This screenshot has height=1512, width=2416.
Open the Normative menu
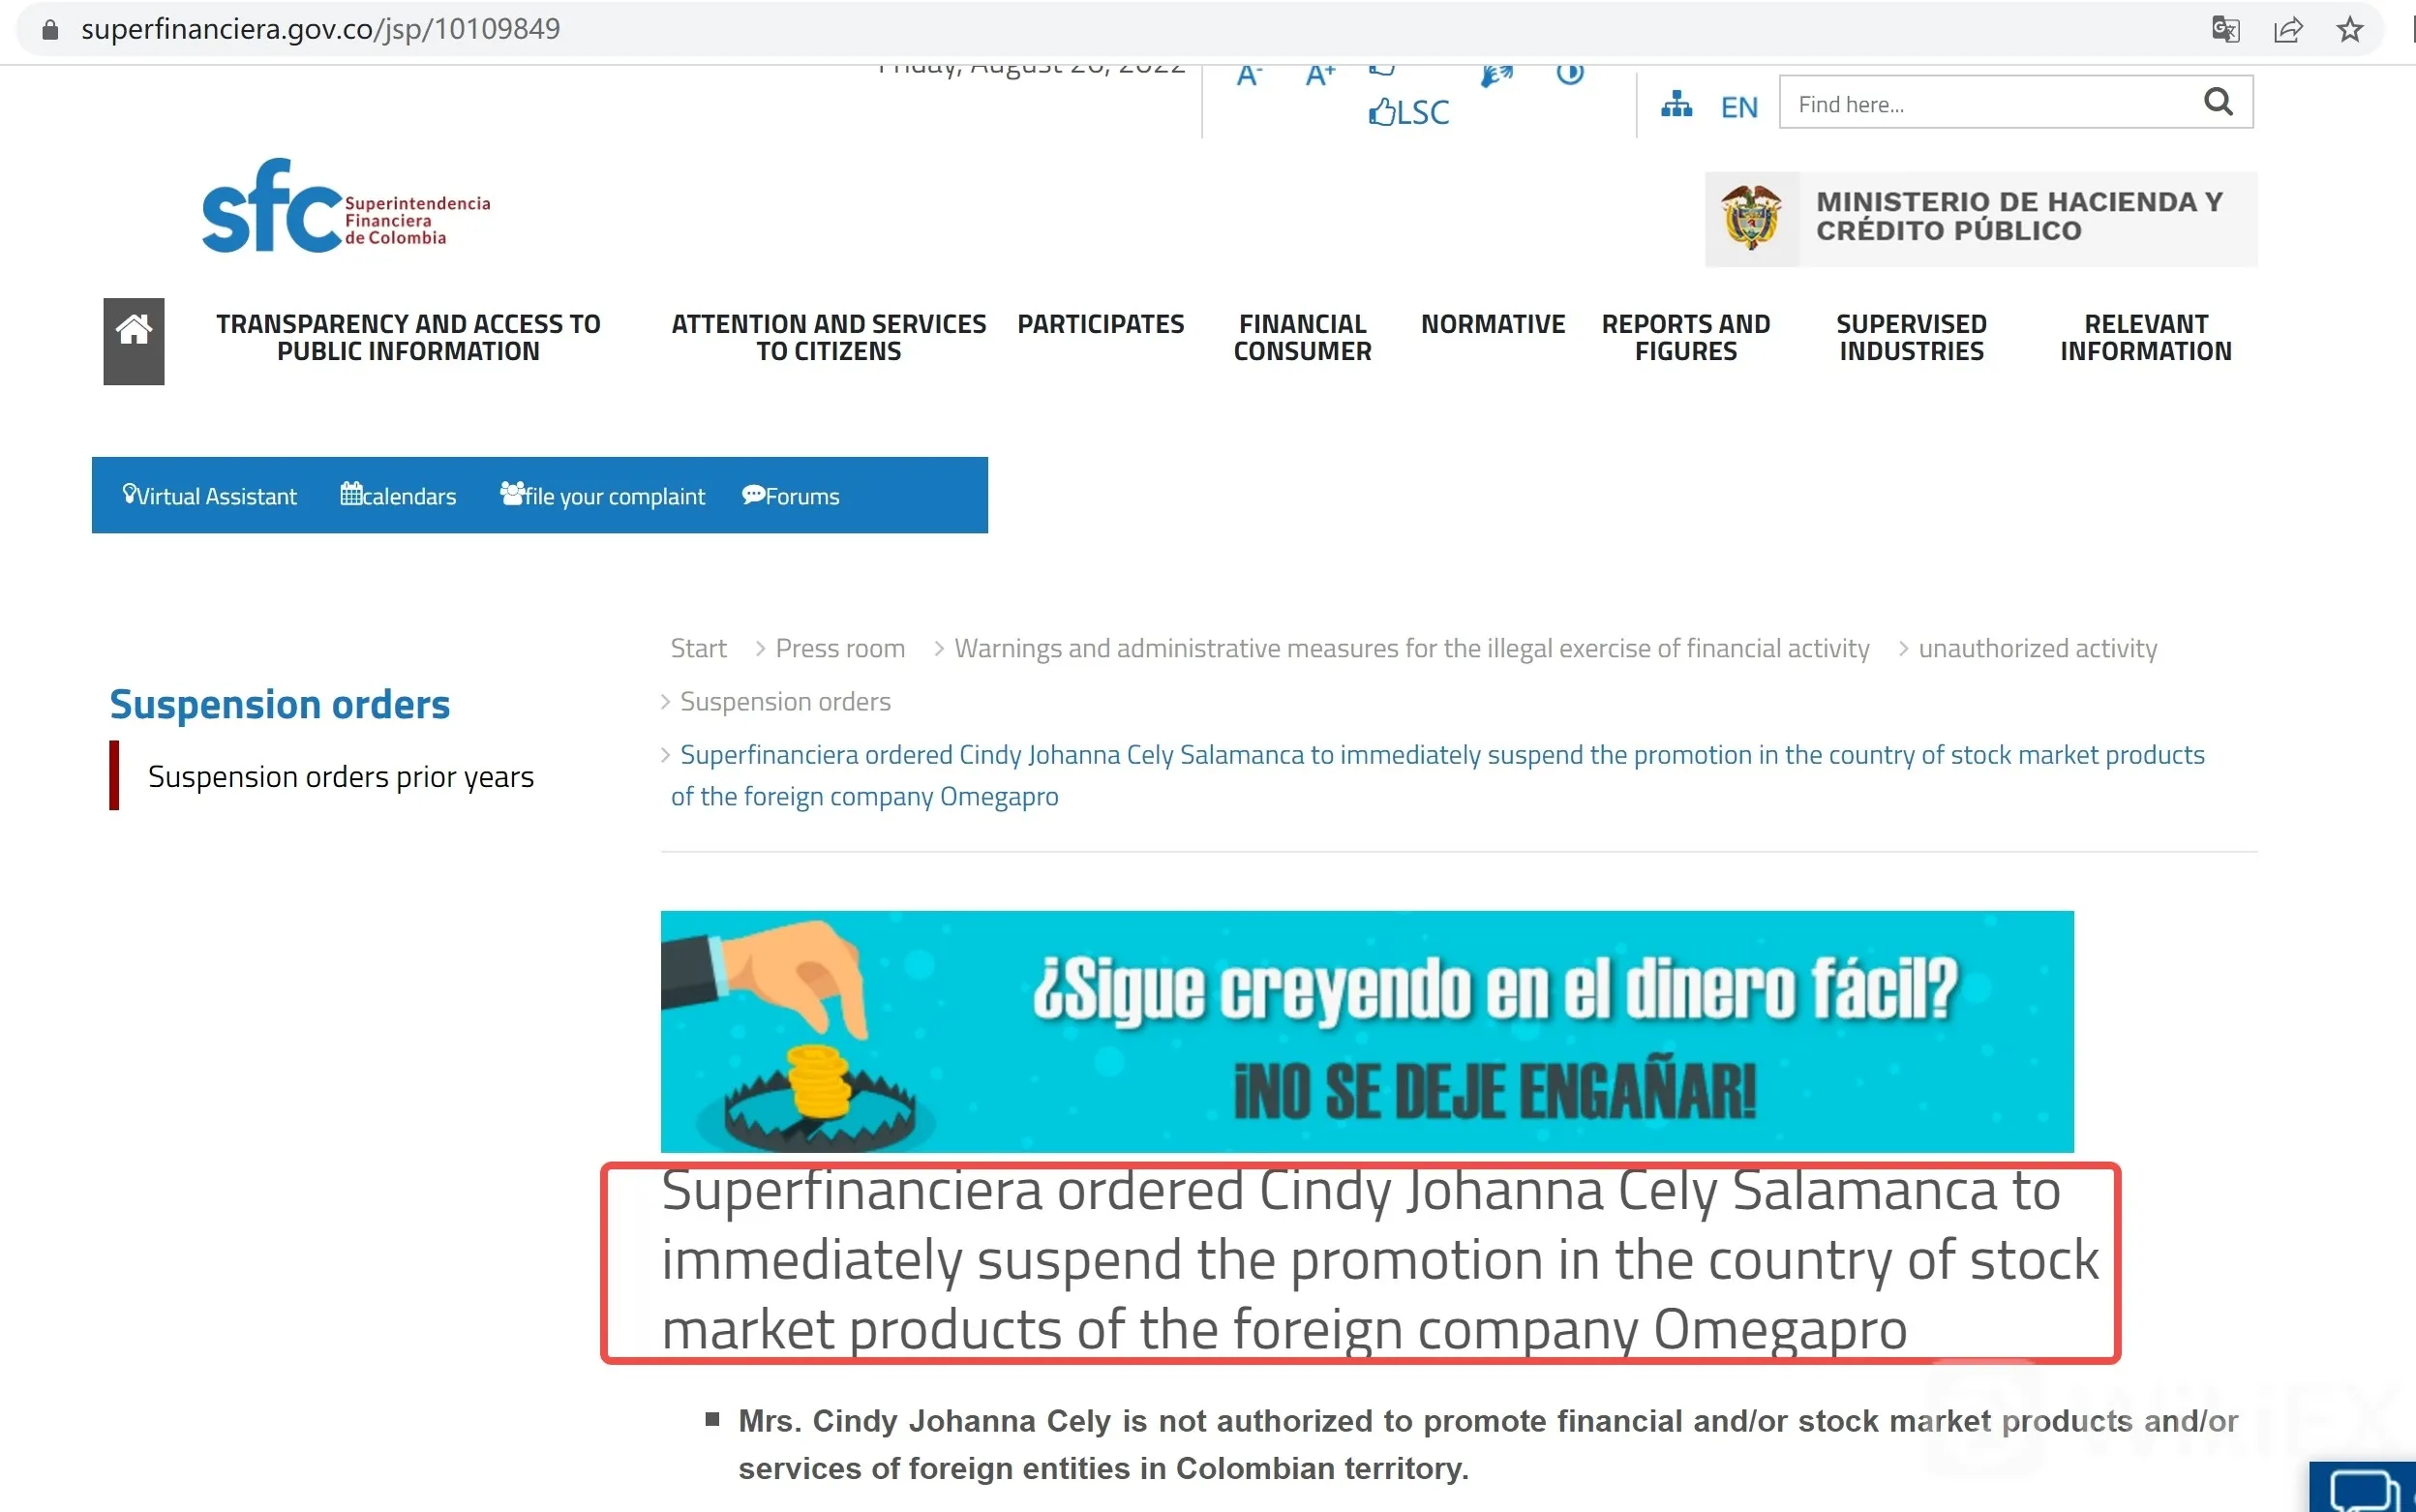pyautogui.click(x=1493, y=324)
